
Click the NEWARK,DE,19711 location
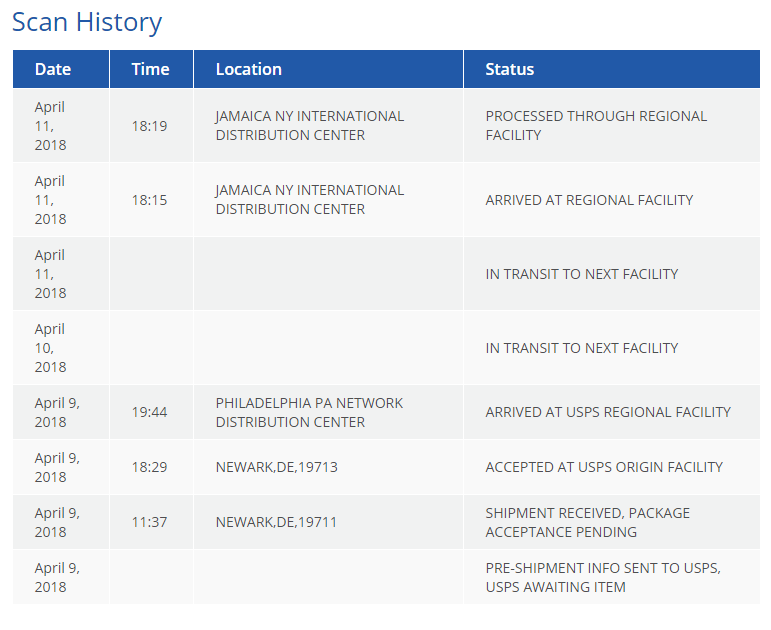pyautogui.click(x=276, y=522)
